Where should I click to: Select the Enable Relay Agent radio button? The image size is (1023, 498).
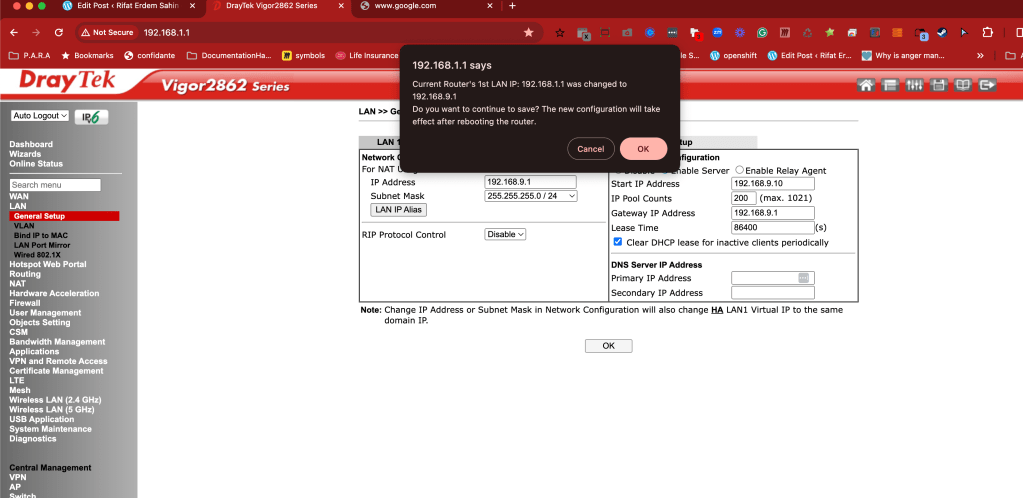point(739,170)
